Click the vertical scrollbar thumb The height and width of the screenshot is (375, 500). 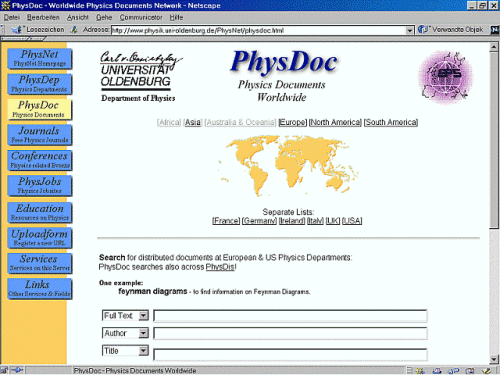(494, 140)
